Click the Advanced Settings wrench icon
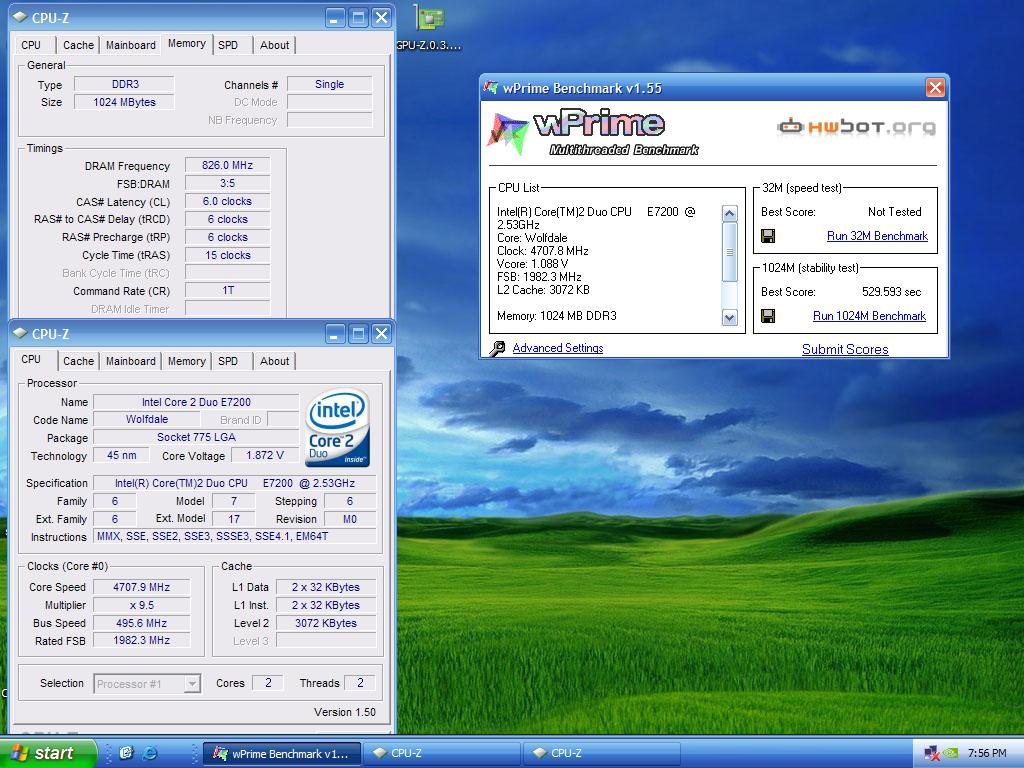1024x768 pixels. pyautogui.click(x=497, y=349)
